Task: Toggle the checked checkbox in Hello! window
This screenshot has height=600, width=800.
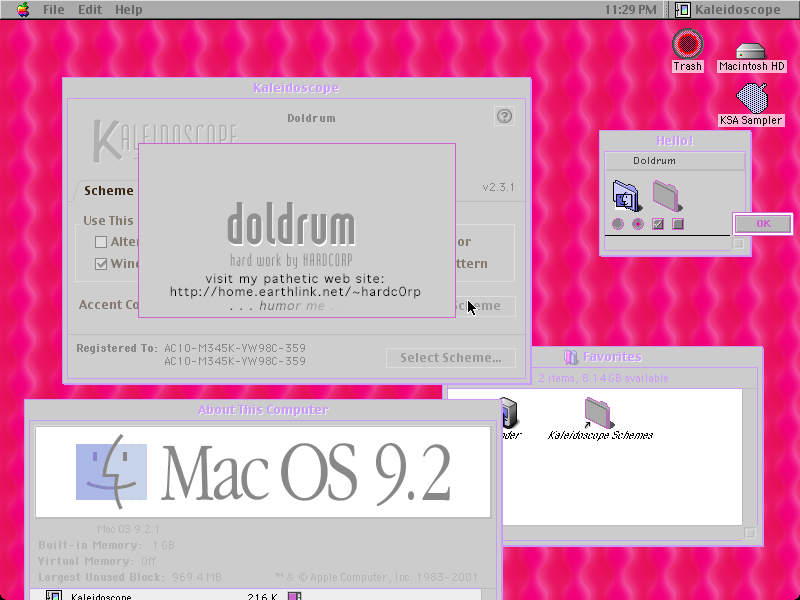Action: click(x=658, y=224)
